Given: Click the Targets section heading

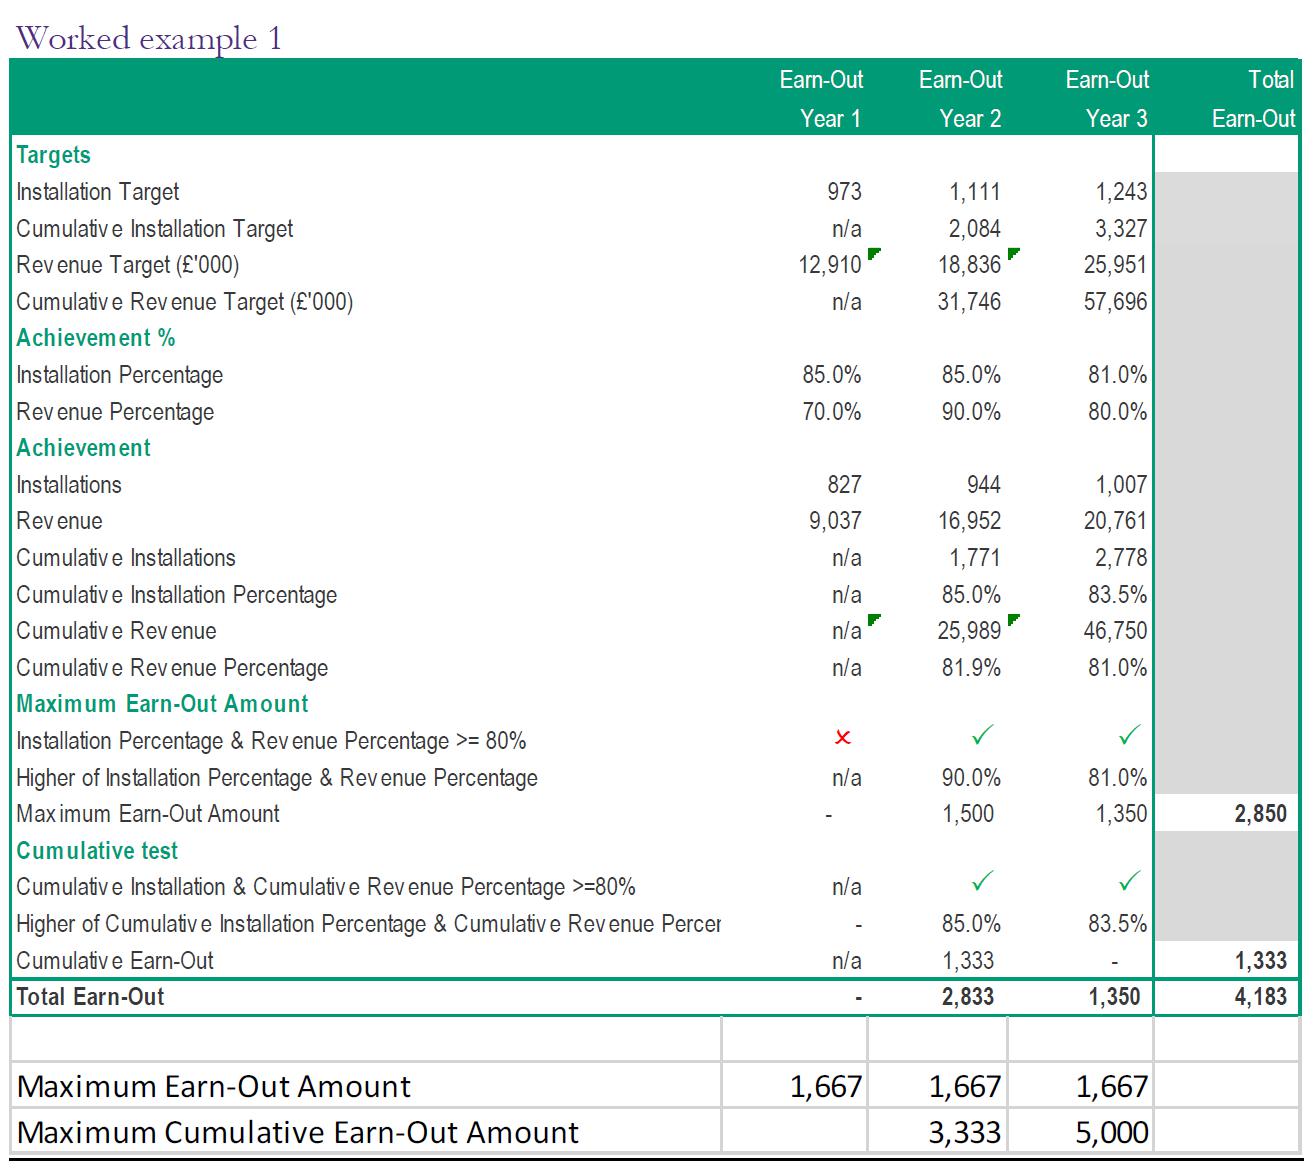Looking at the screenshot, I should 54,155.
